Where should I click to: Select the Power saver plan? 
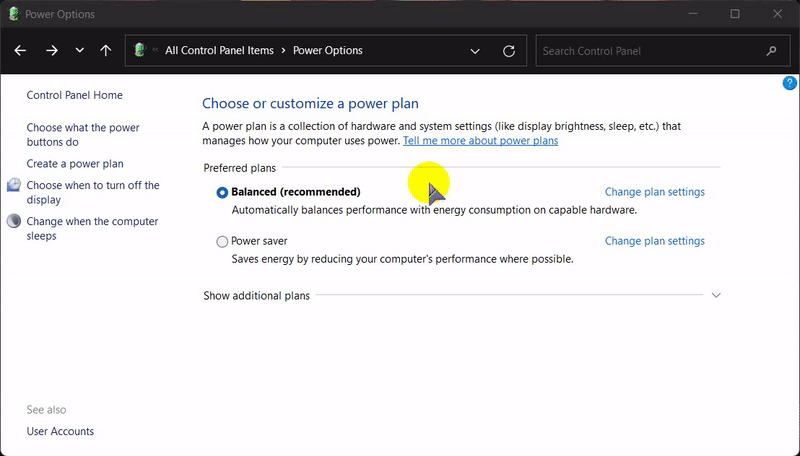click(222, 241)
